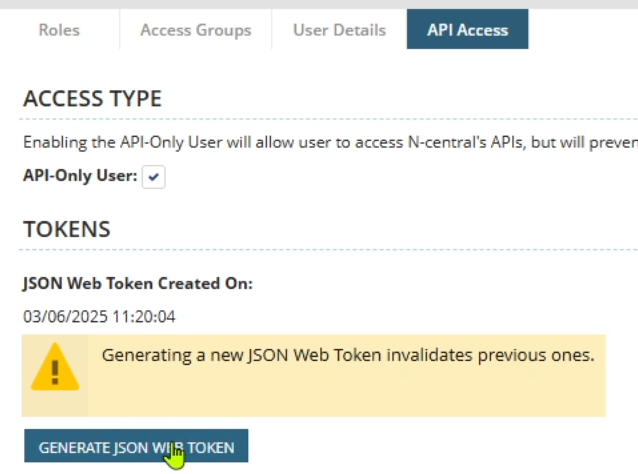638x474 pixels.
Task: Click the yellow warning triangle icon
Action: pyautogui.click(x=55, y=367)
